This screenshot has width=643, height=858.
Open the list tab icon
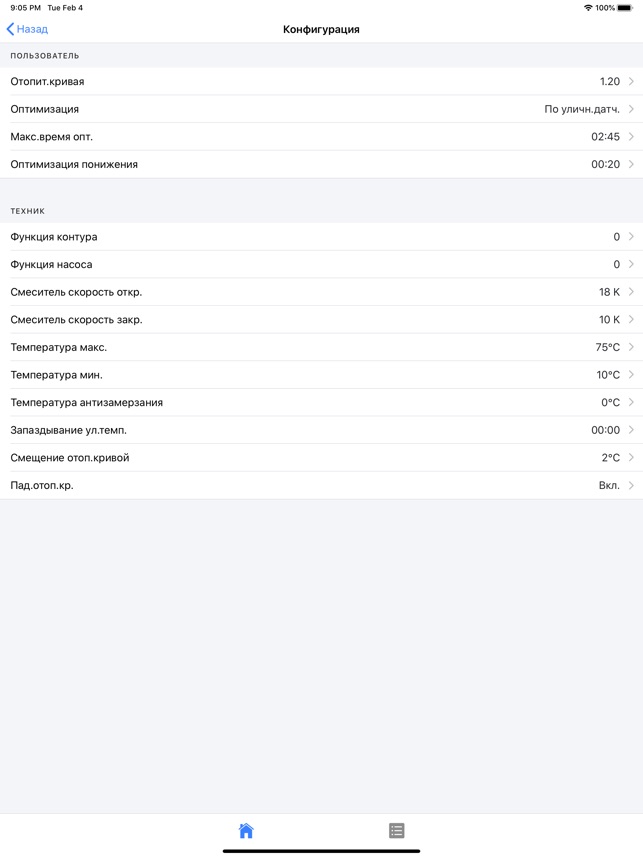coord(397,831)
